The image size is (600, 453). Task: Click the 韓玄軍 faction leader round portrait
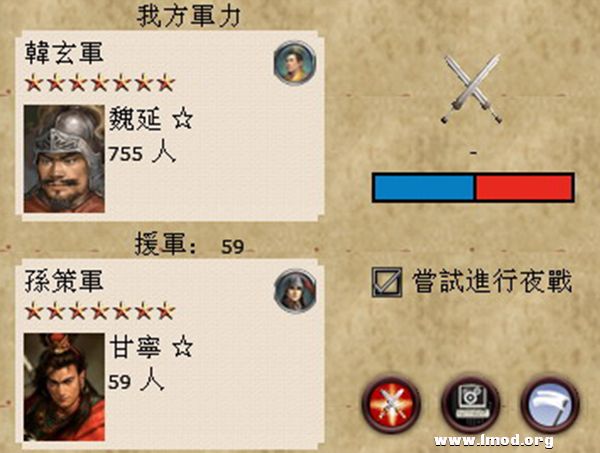(x=295, y=62)
